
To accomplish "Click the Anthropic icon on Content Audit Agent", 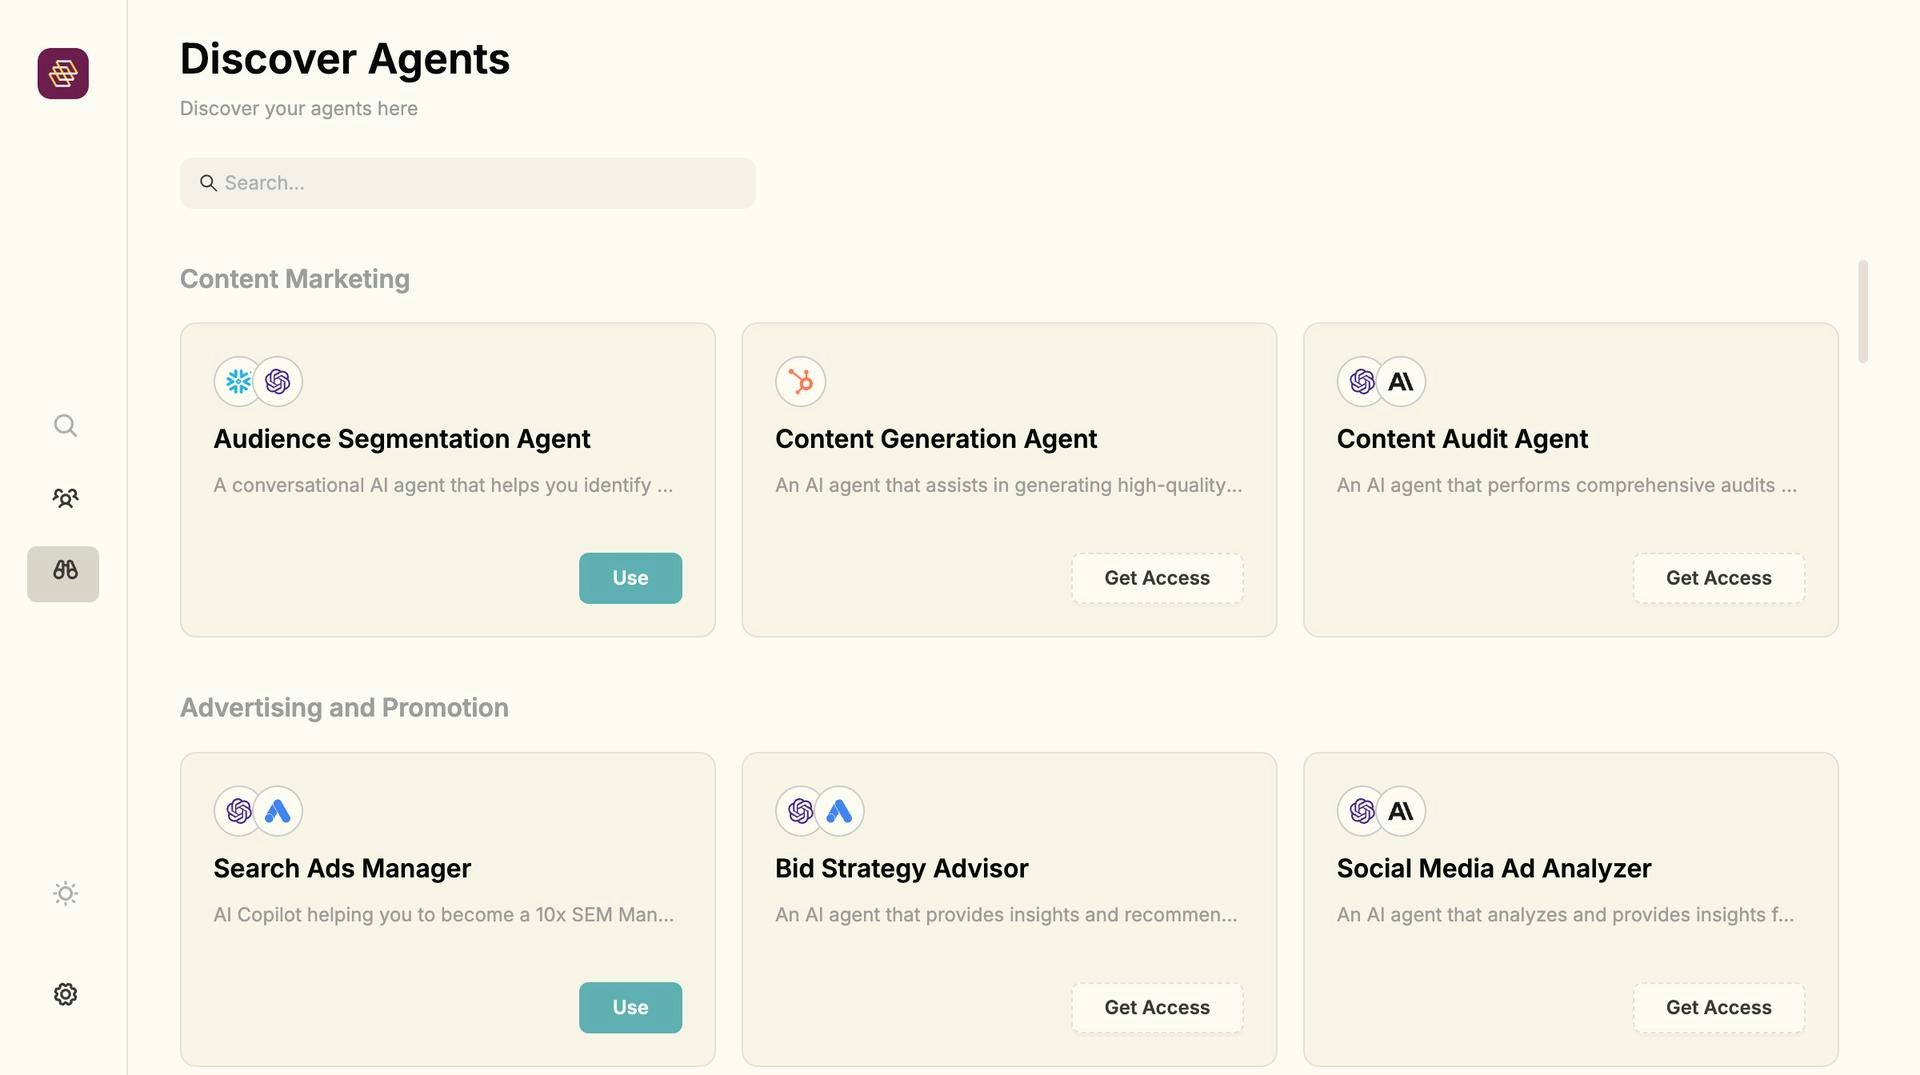I will tap(1400, 381).
